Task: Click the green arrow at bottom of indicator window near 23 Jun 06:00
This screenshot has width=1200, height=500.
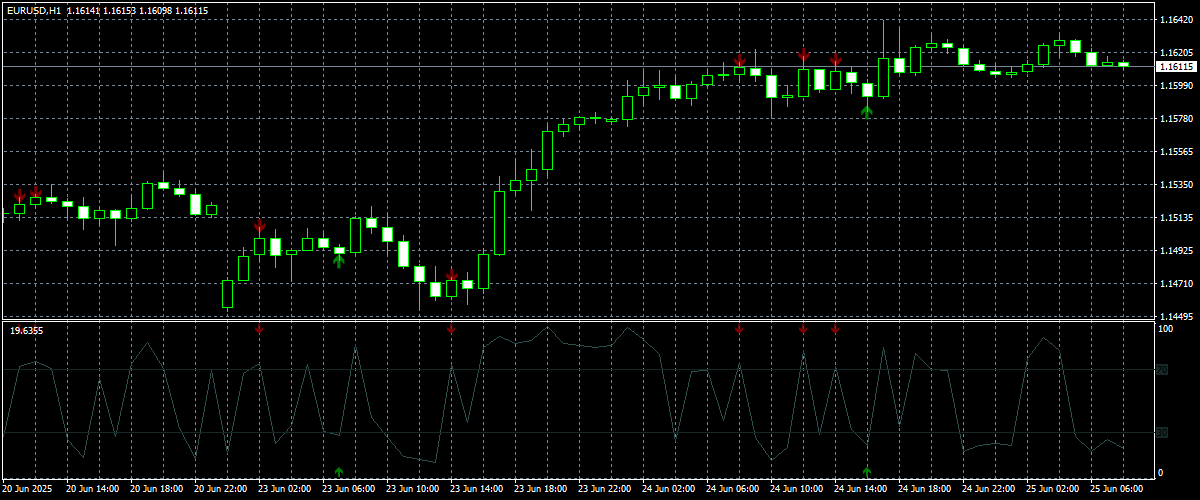Action: click(339, 470)
